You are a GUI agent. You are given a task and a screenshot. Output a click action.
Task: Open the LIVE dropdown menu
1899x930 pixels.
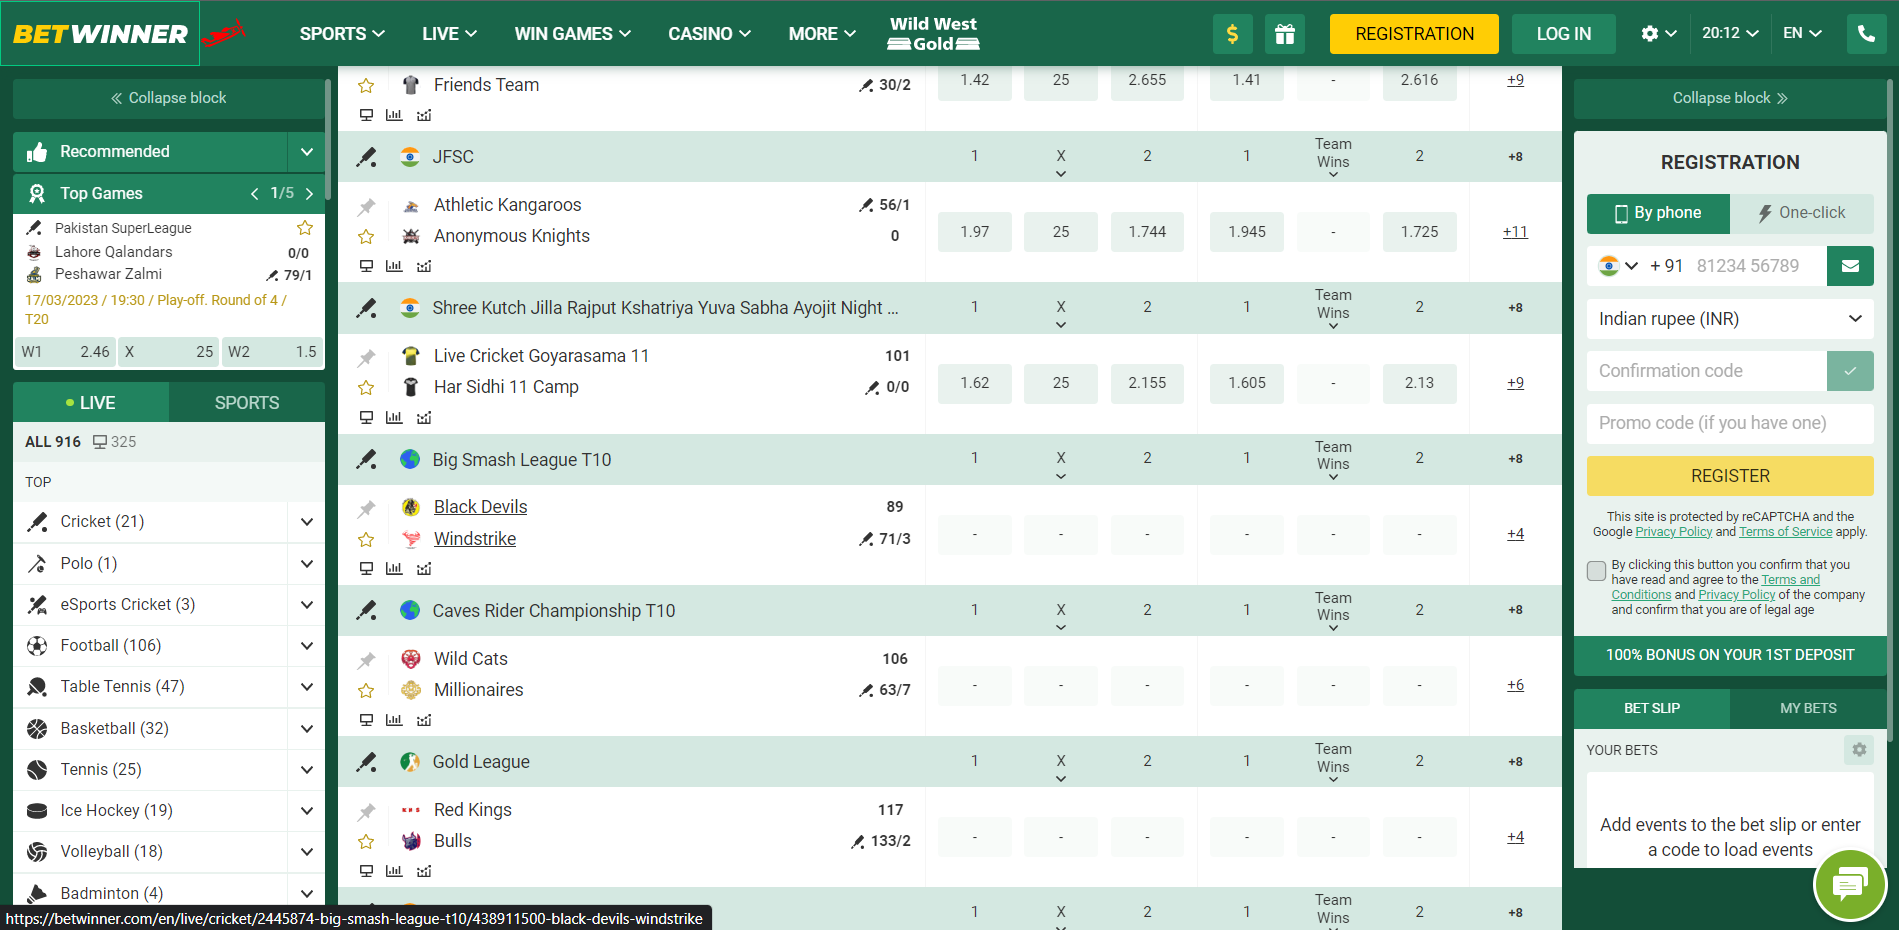pos(449,34)
